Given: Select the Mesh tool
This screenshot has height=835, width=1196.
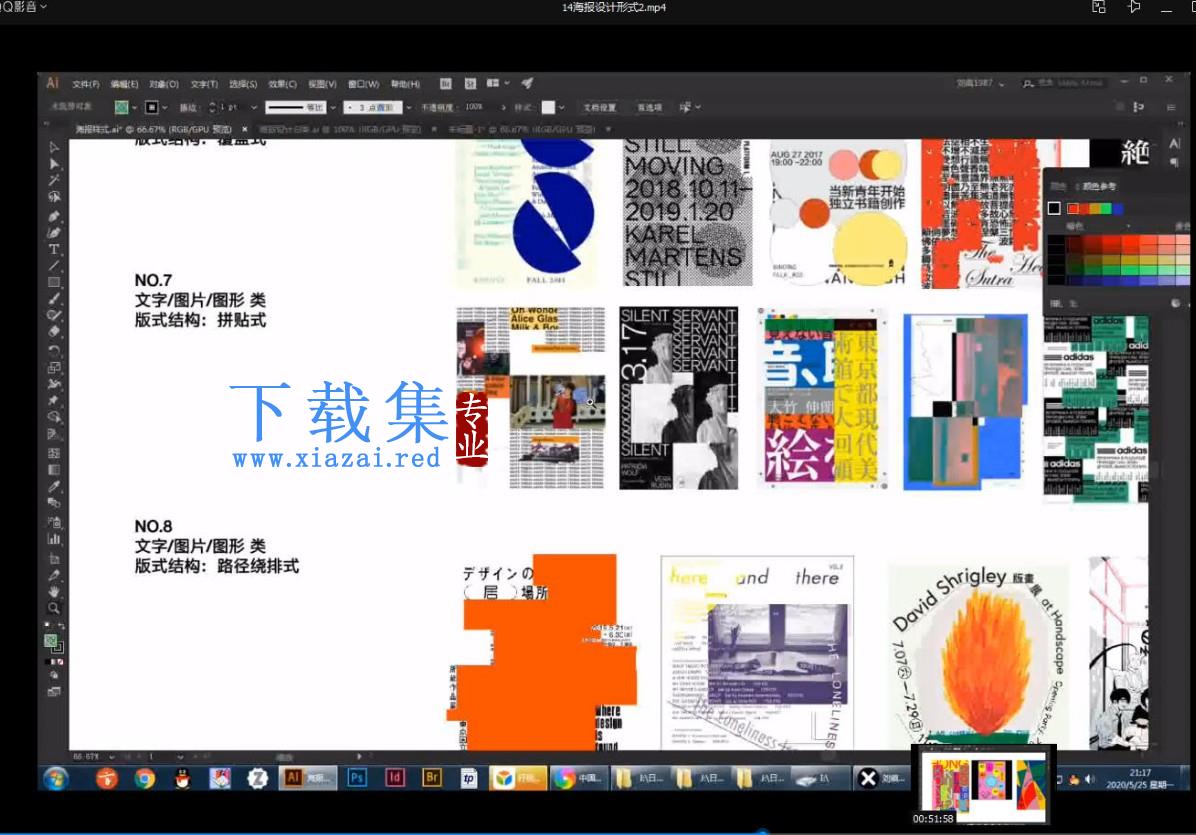Looking at the screenshot, I should point(54,453).
